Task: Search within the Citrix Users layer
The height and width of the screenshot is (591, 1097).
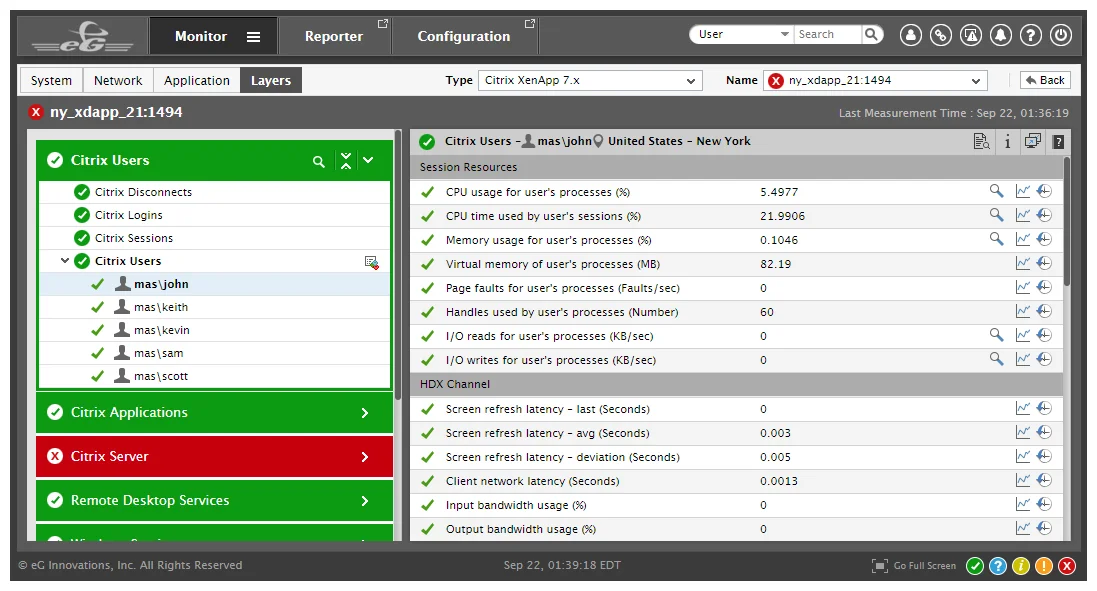Action: click(x=318, y=162)
